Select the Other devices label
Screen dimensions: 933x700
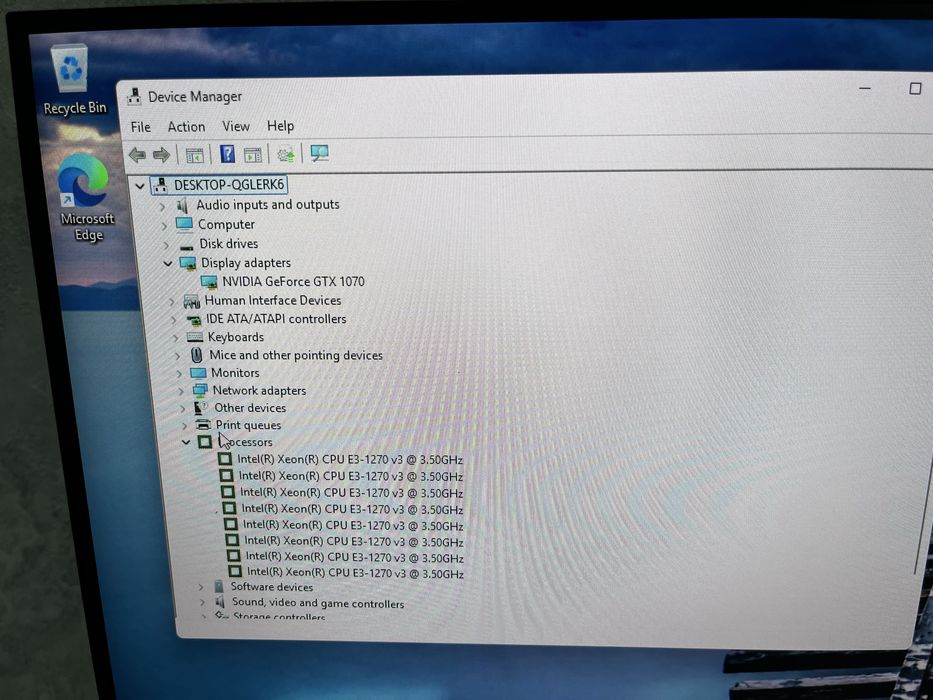pyautogui.click(x=250, y=408)
